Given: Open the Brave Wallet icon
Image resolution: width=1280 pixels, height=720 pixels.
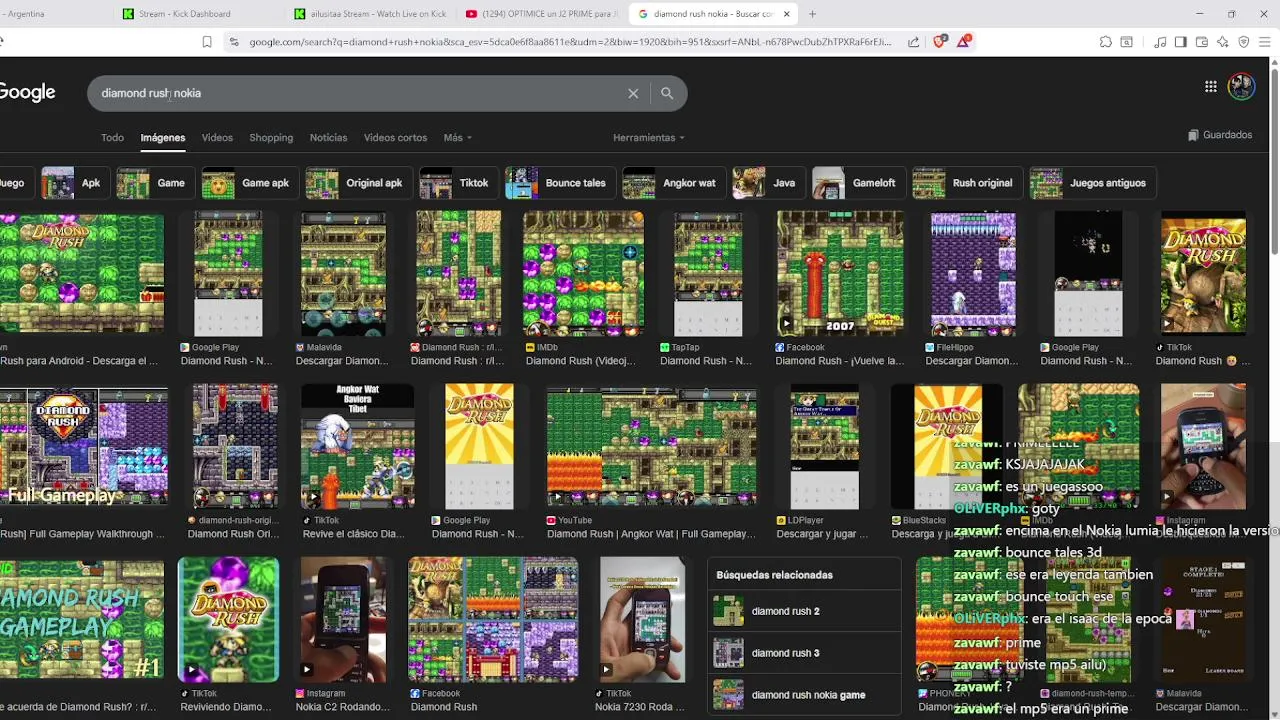Looking at the screenshot, I should [1202, 42].
